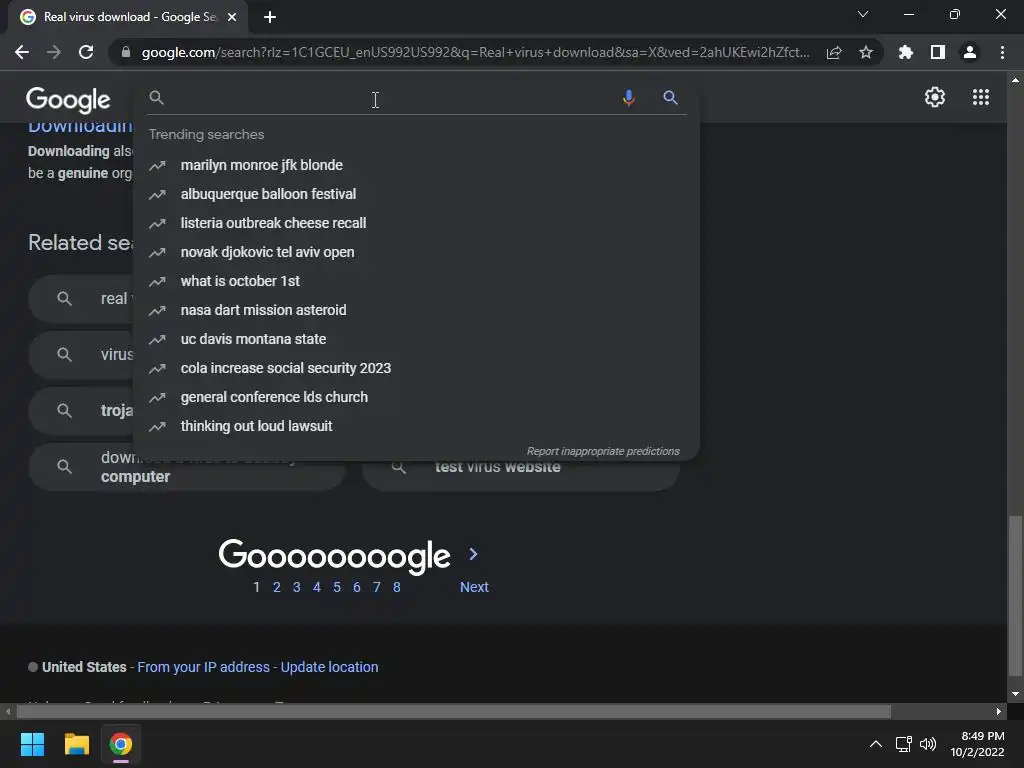
Task: Submit search with blue magnifier
Action: point(670,98)
